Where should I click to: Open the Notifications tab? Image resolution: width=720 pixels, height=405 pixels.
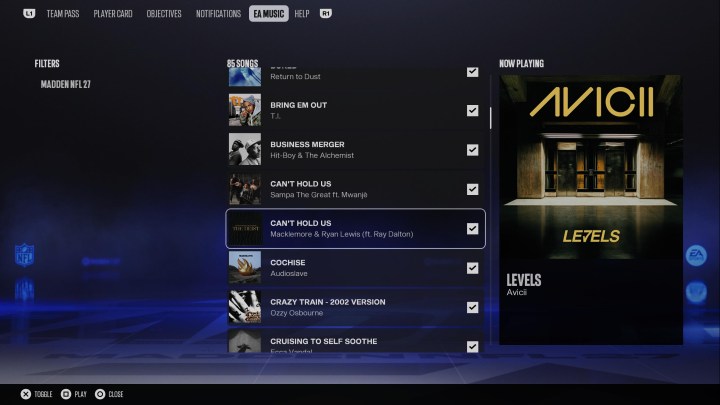coord(218,14)
